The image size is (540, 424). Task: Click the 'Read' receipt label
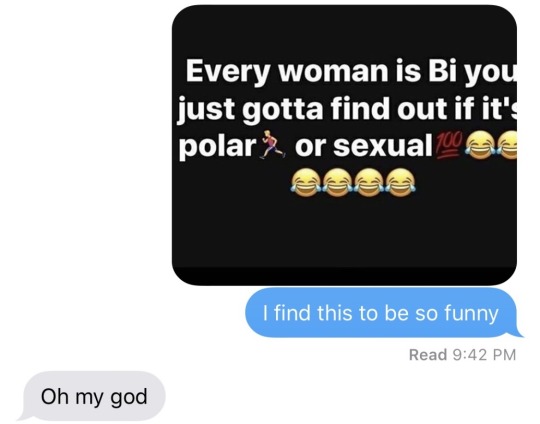pyautogui.click(x=428, y=355)
